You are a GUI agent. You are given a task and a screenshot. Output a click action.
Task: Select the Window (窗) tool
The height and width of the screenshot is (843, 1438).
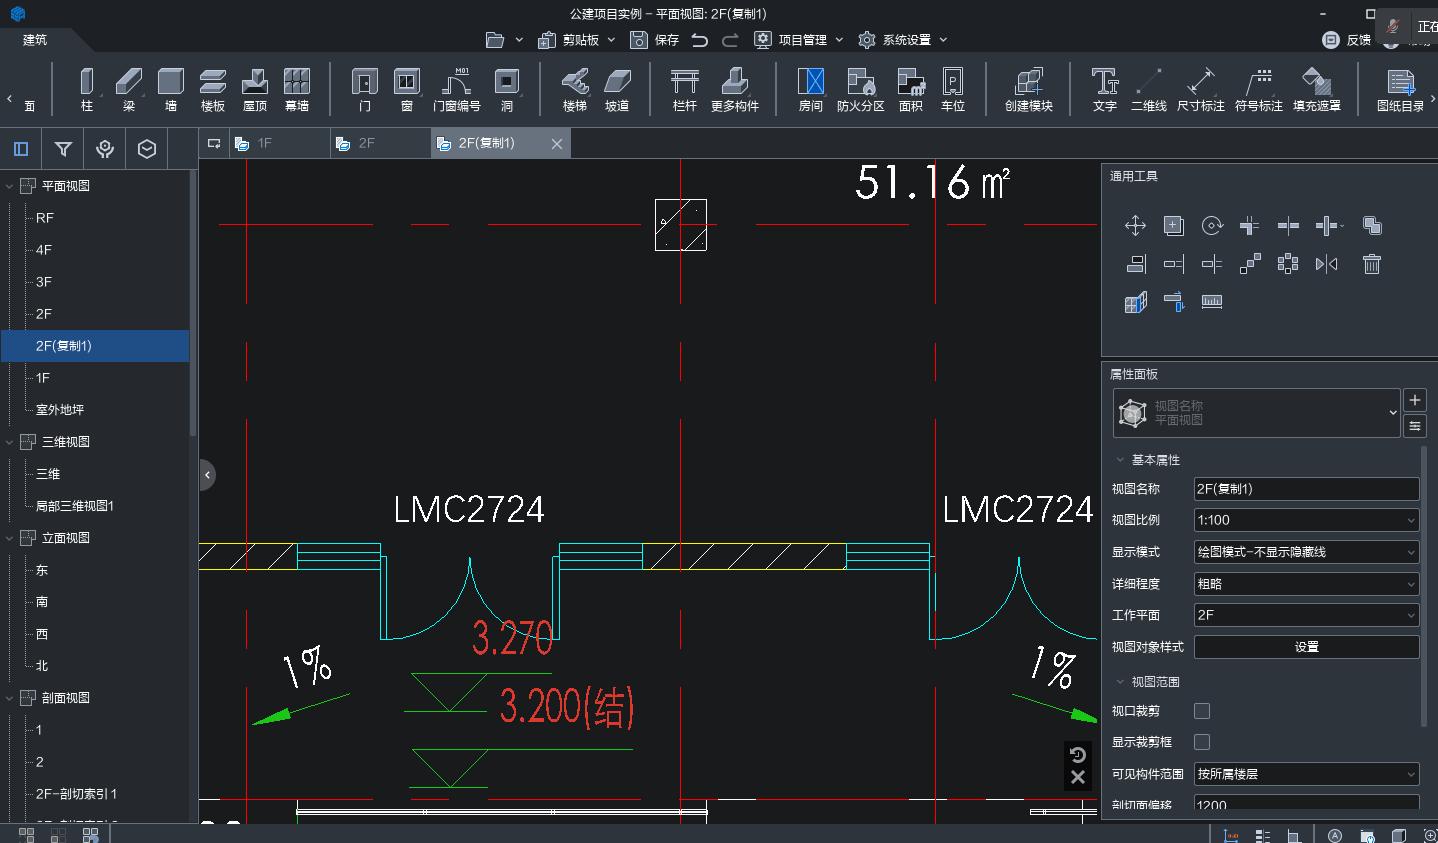[407, 89]
